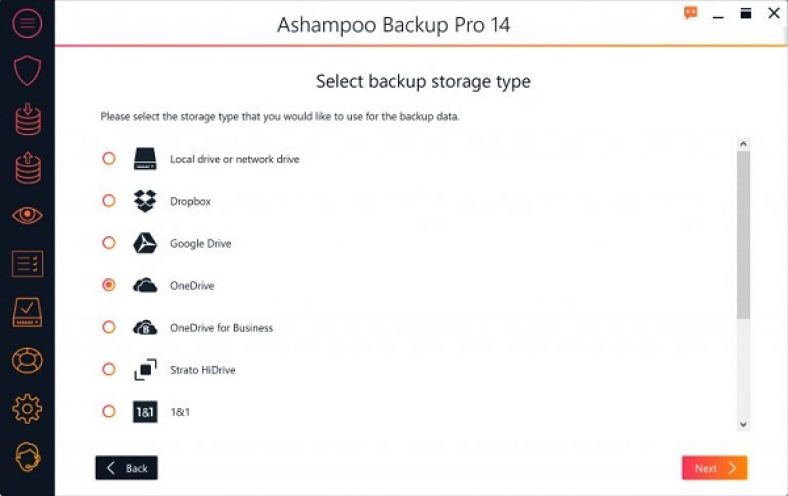788x496 pixels.
Task: Click the Next button
Action: coord(714,468)
